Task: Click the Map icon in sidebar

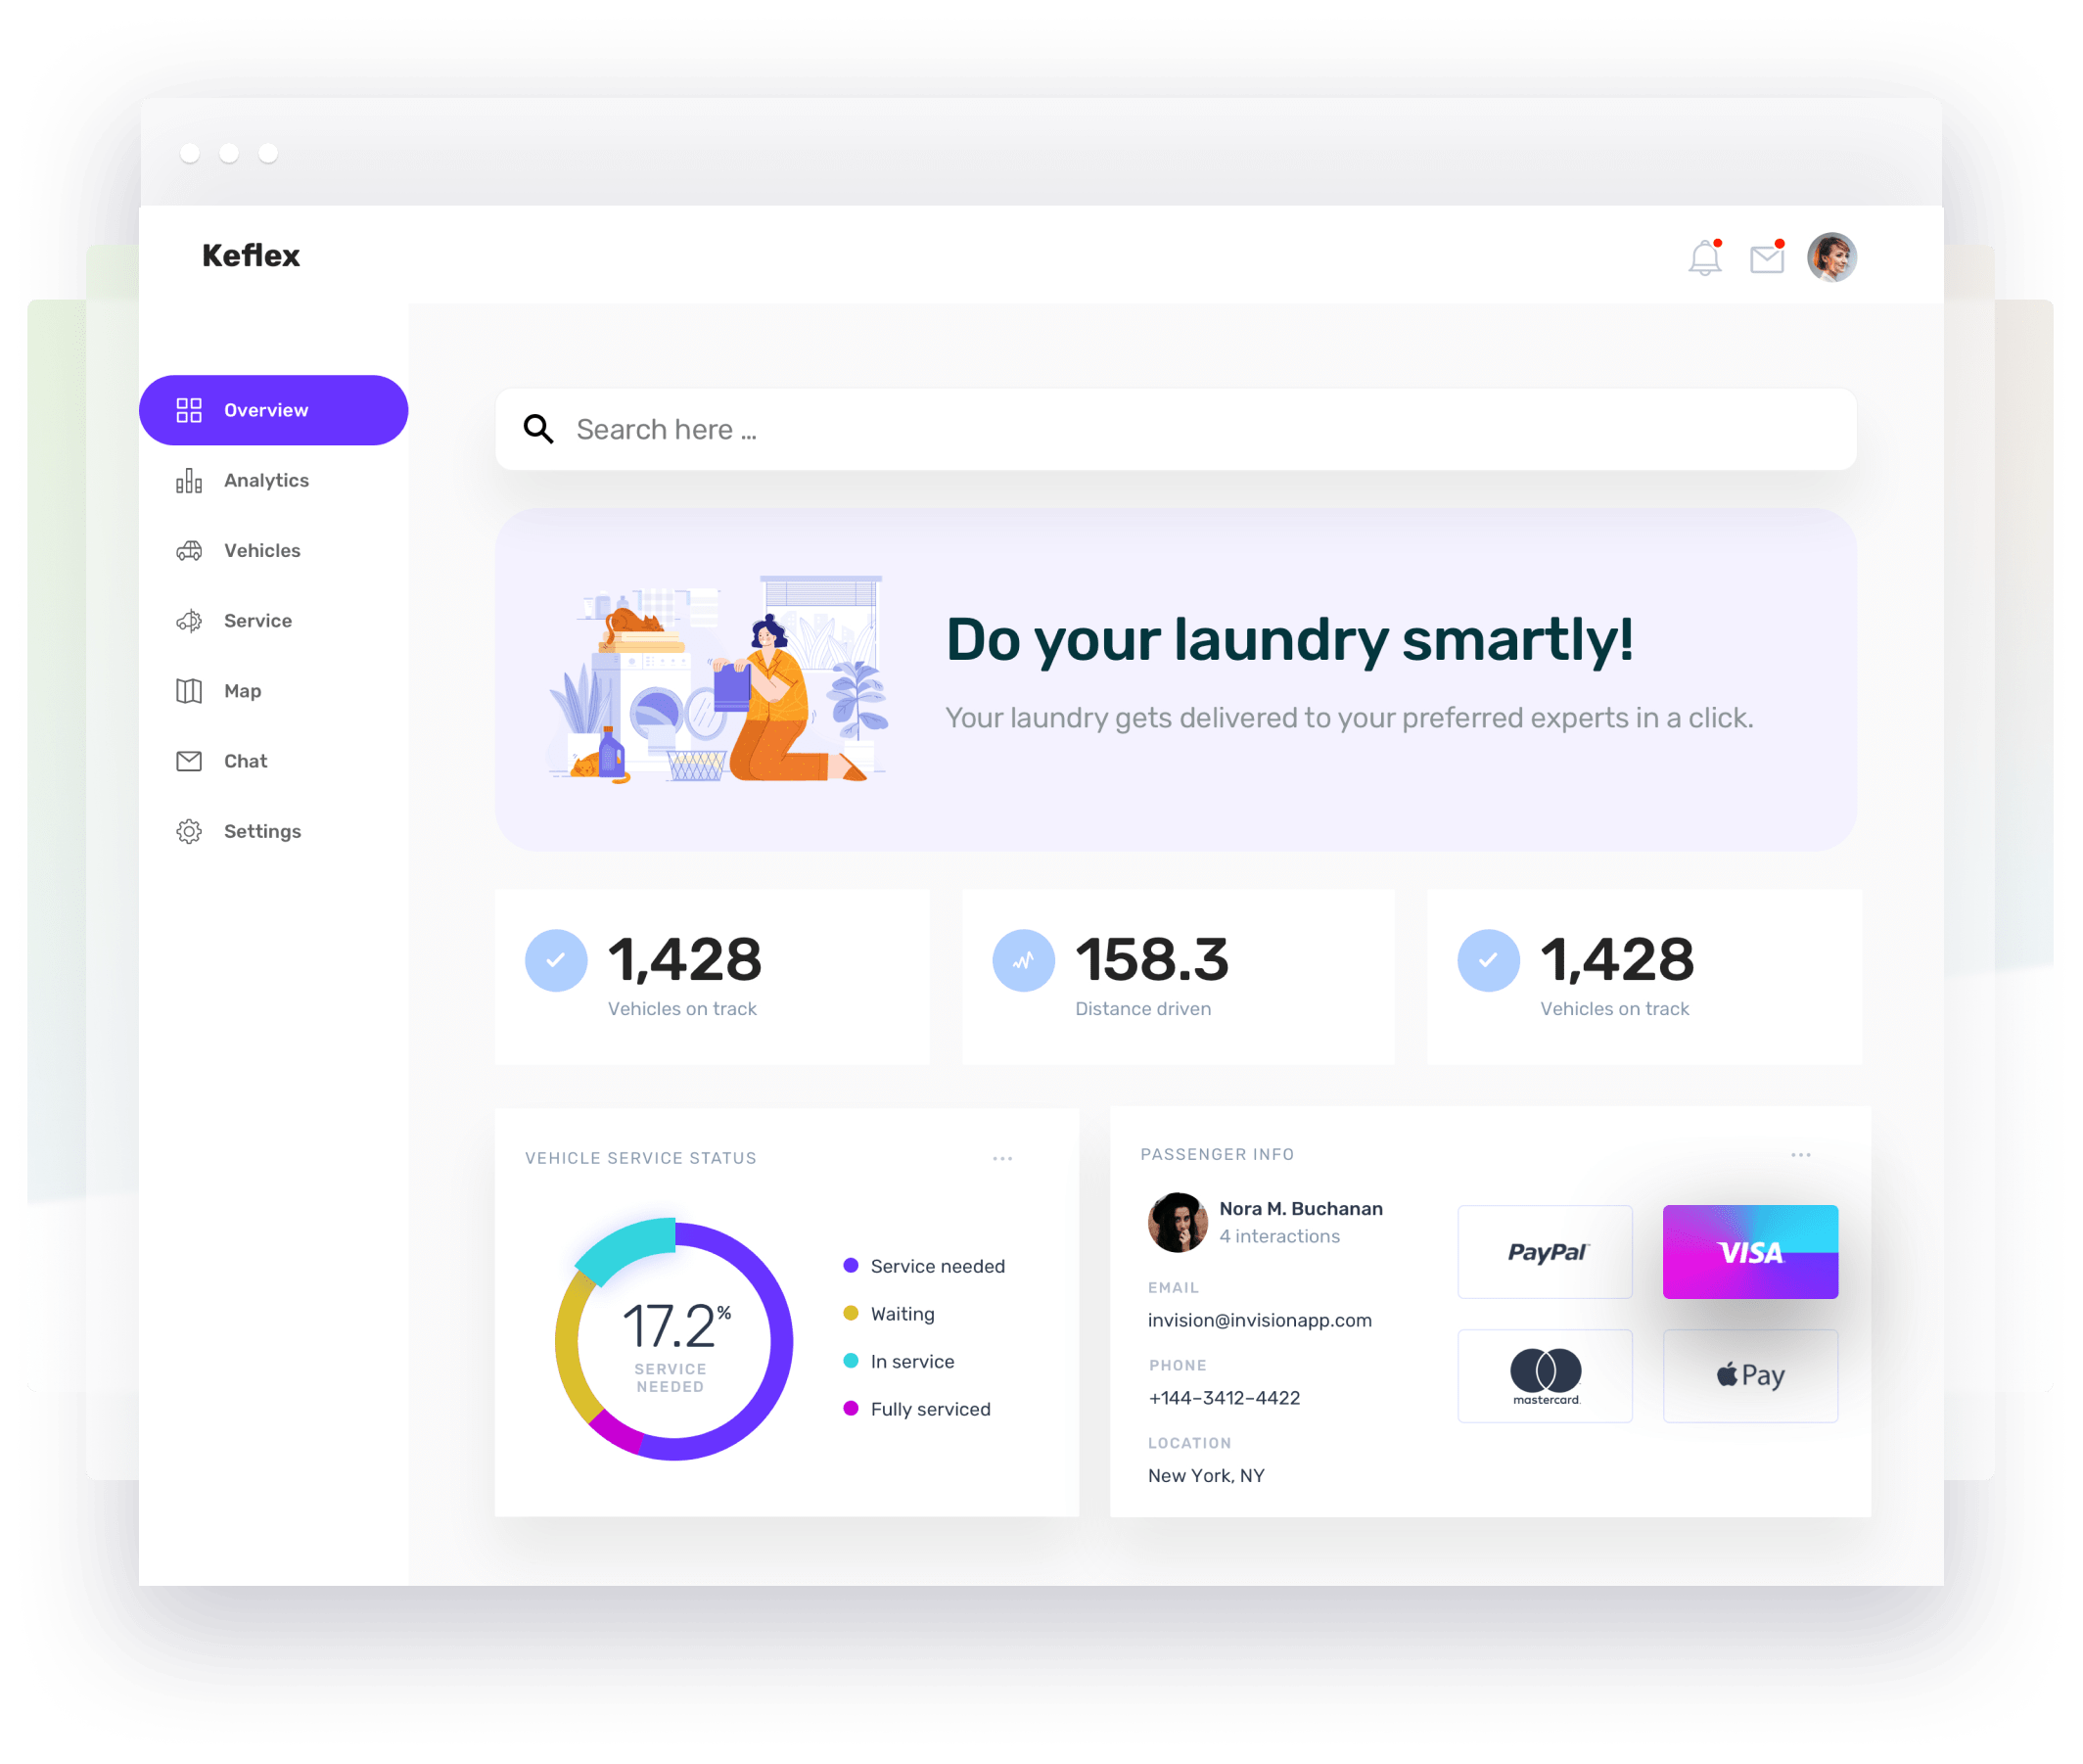Action: (189, 691)
